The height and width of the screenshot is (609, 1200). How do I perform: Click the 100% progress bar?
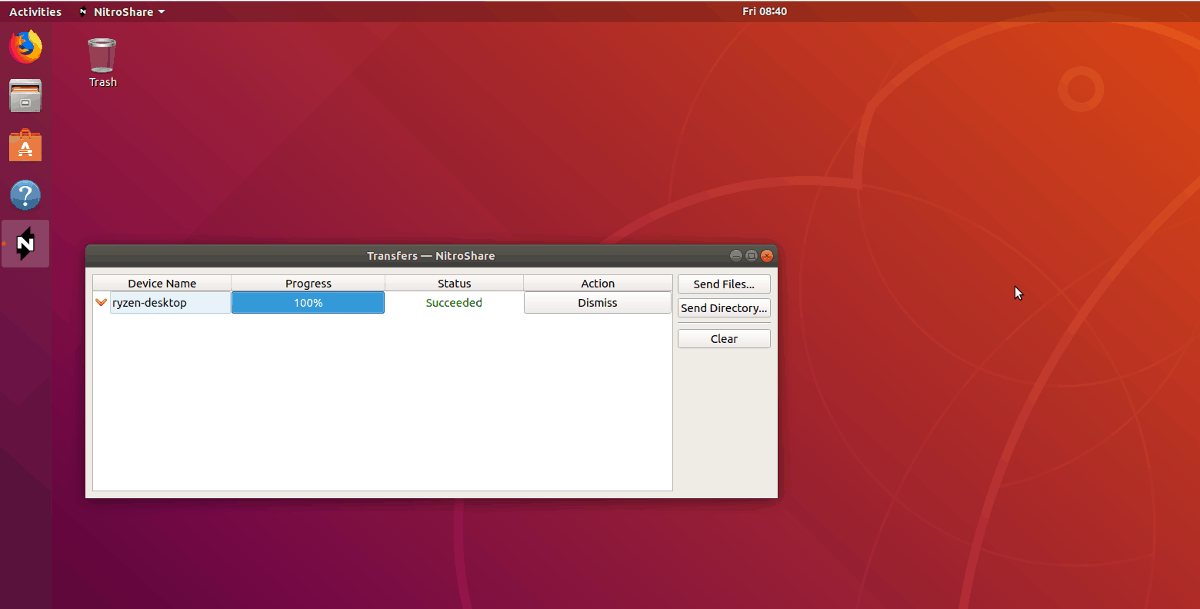pos(307,302)
